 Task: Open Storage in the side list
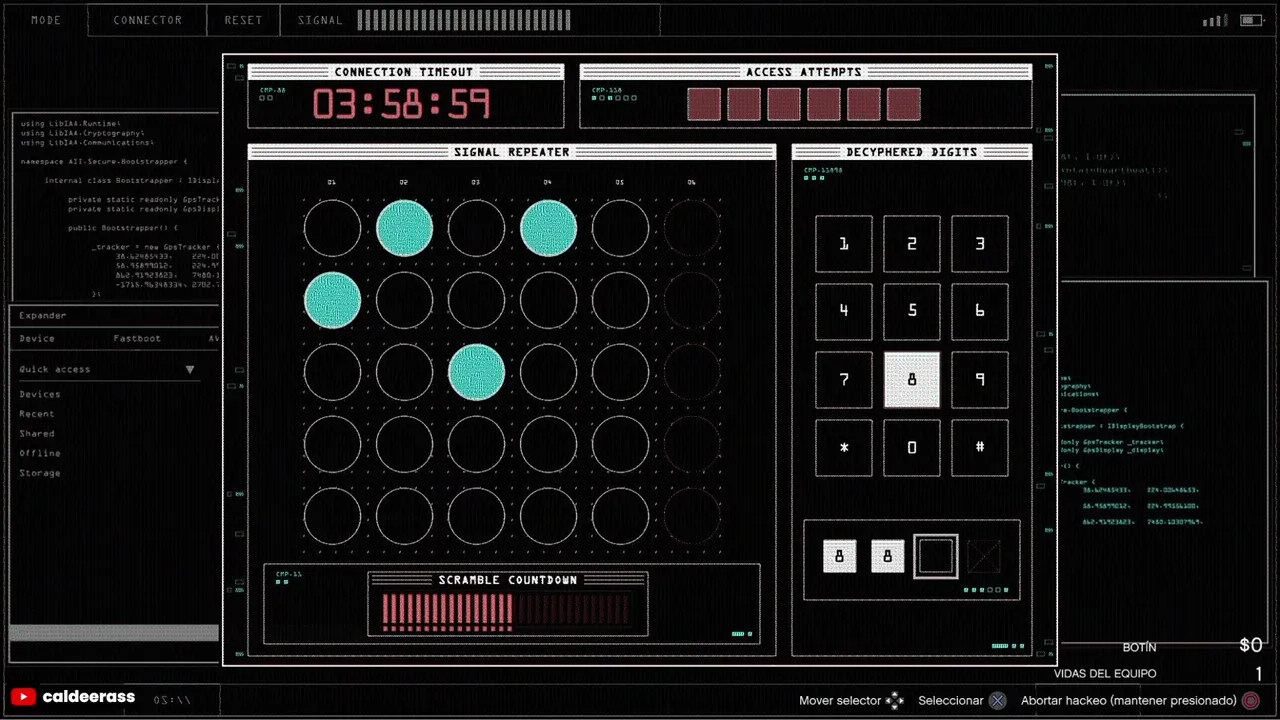coord(40,473)
